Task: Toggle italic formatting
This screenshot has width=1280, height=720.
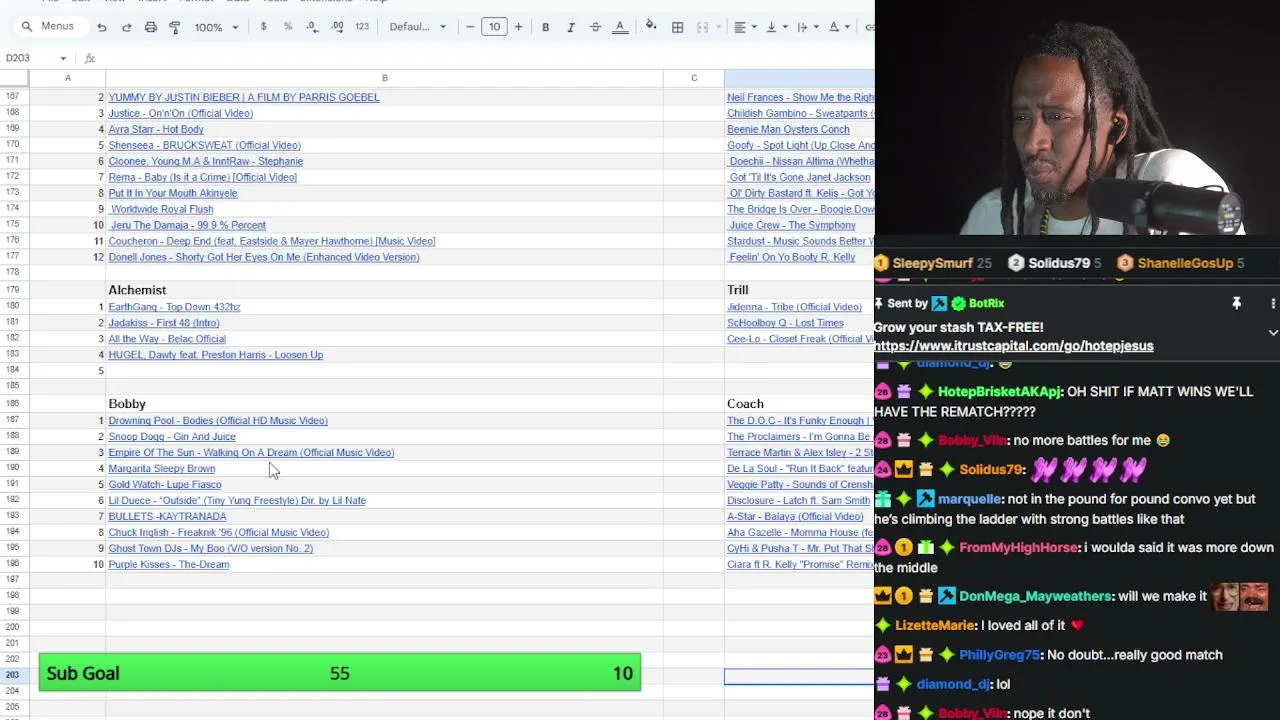Action: click(570, 27)
